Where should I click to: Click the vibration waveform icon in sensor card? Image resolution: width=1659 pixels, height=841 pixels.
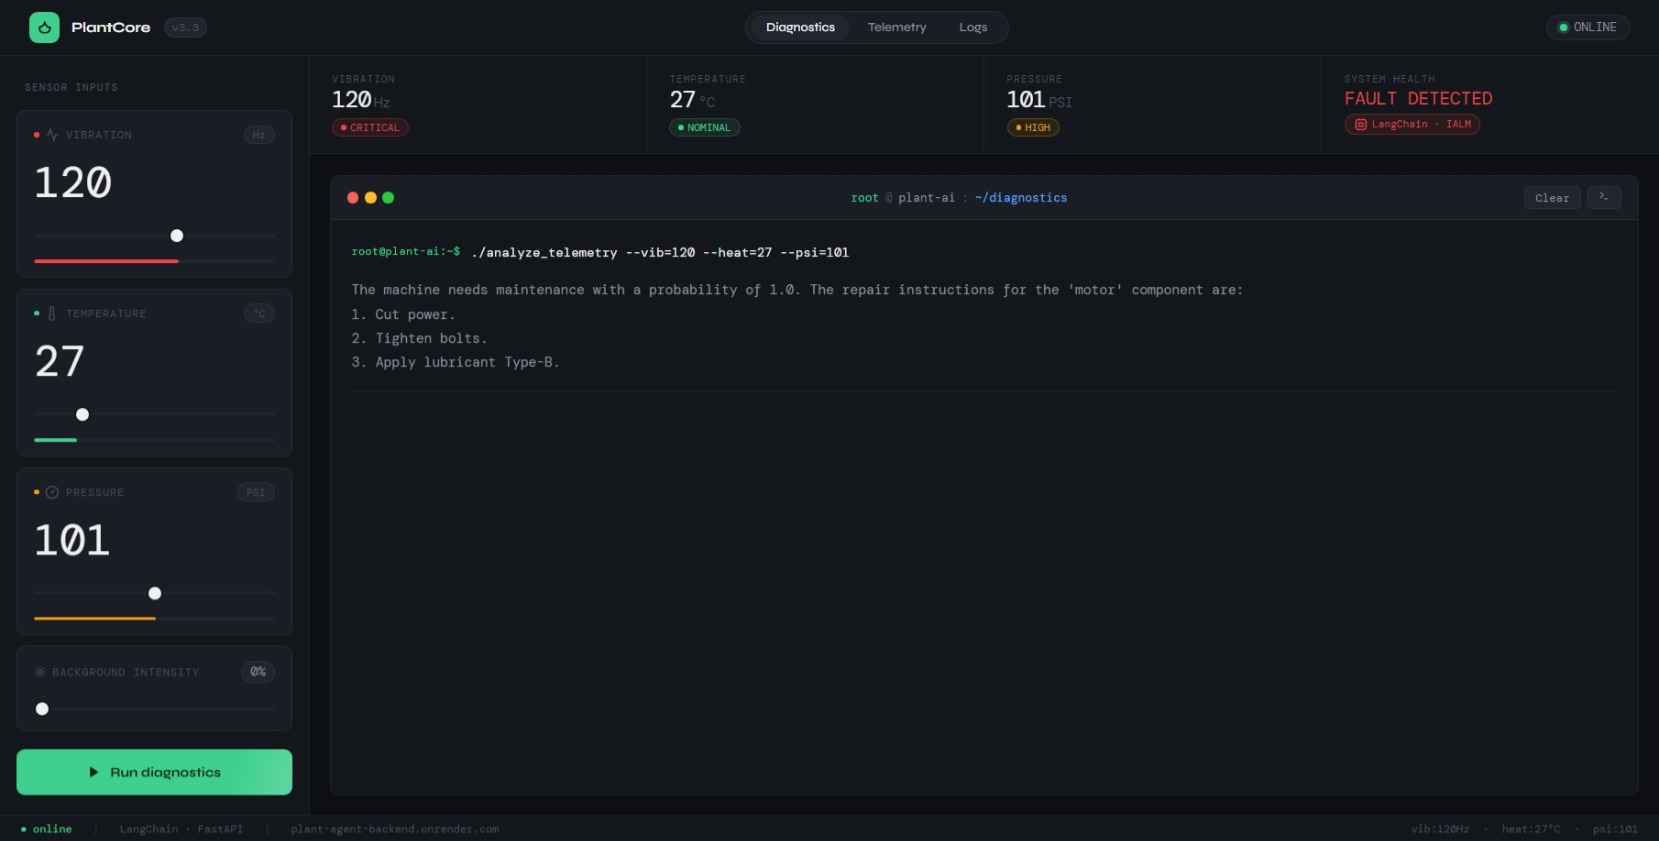[x=52, y=135]
